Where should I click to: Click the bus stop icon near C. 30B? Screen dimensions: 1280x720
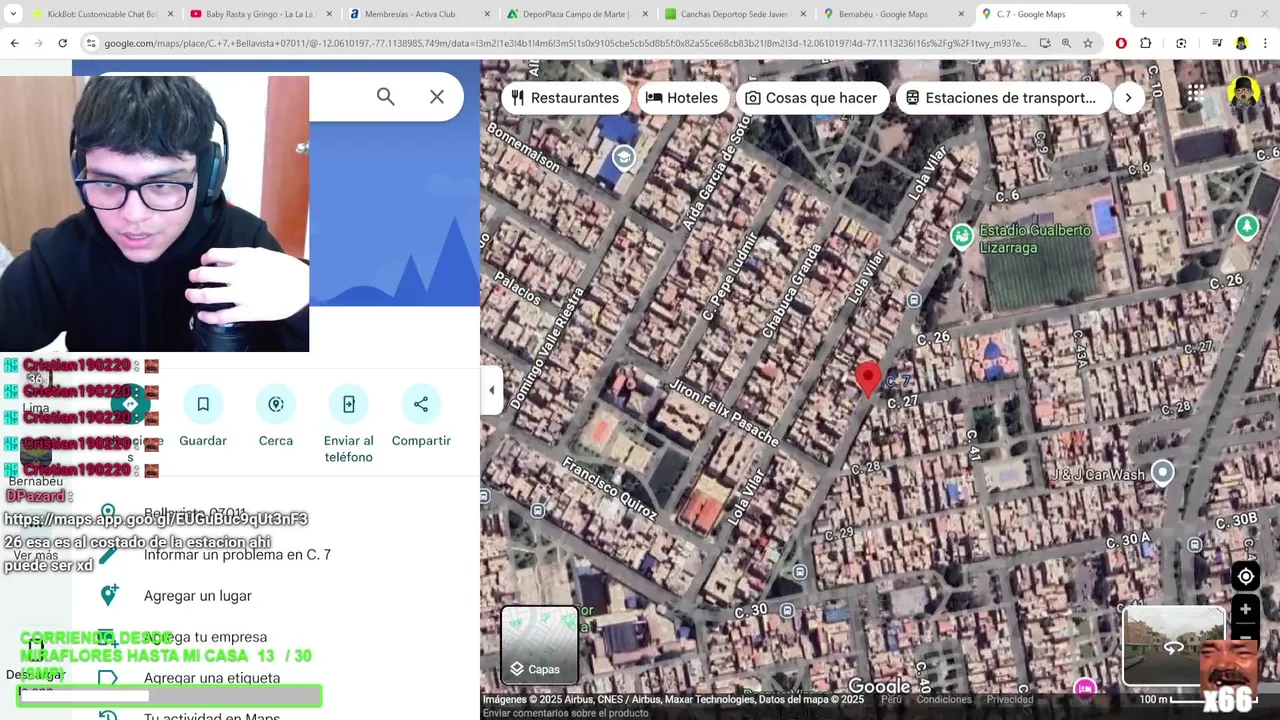tap(1194, 545)
